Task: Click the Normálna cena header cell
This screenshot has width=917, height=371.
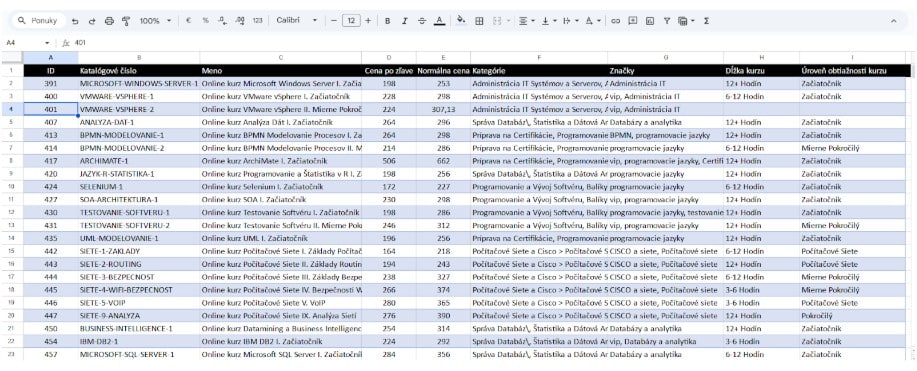Action: (x=443, y=71)
